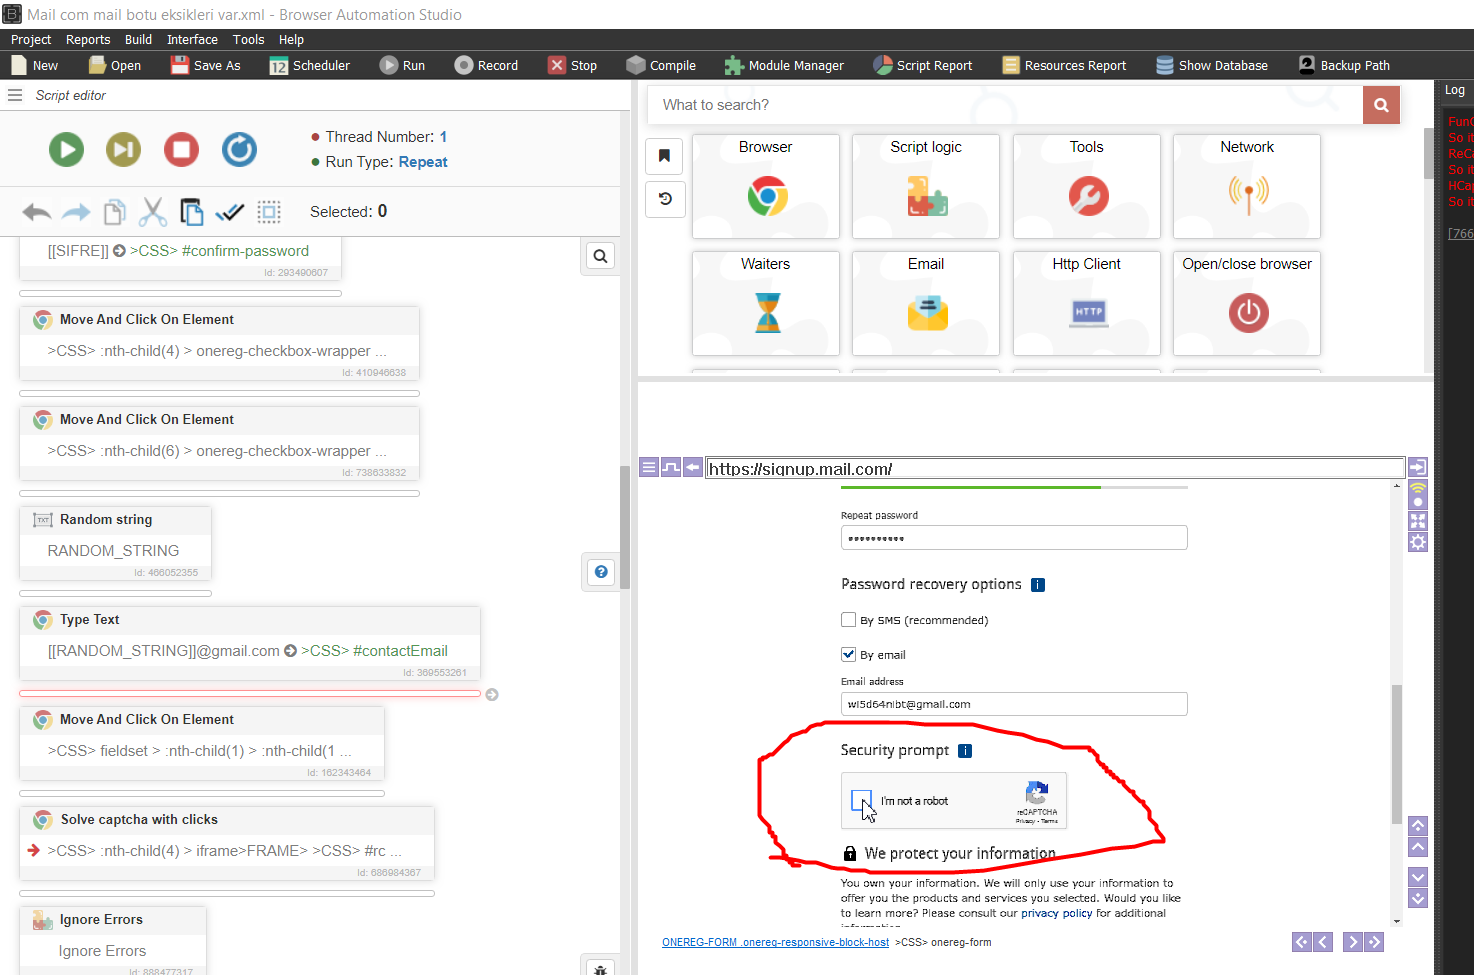
Task: Click the scroll-to-top double-up arrow beside the browser
Action: coord(1418,826)
